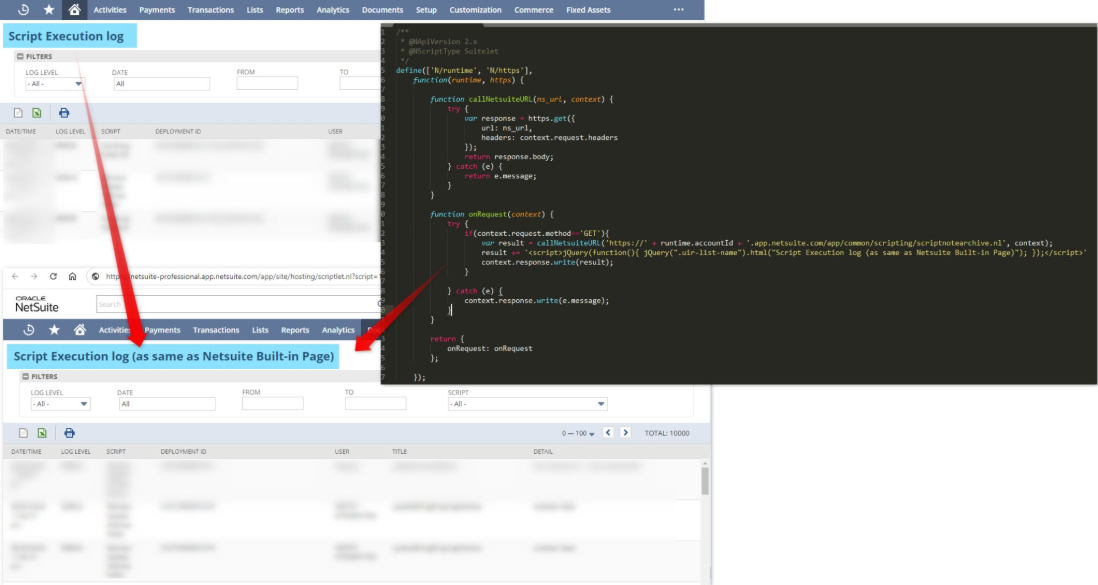
Task: Open the star shortcuts icon in the uppermost navigation bar
Action: (x=48, y=10)
